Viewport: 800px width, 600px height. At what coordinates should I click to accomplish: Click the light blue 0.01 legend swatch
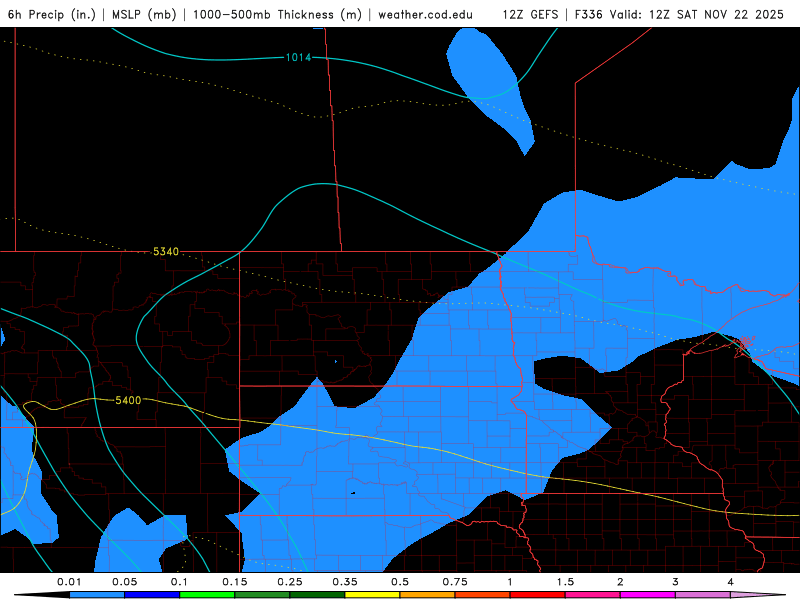click(x=97, y=595)
